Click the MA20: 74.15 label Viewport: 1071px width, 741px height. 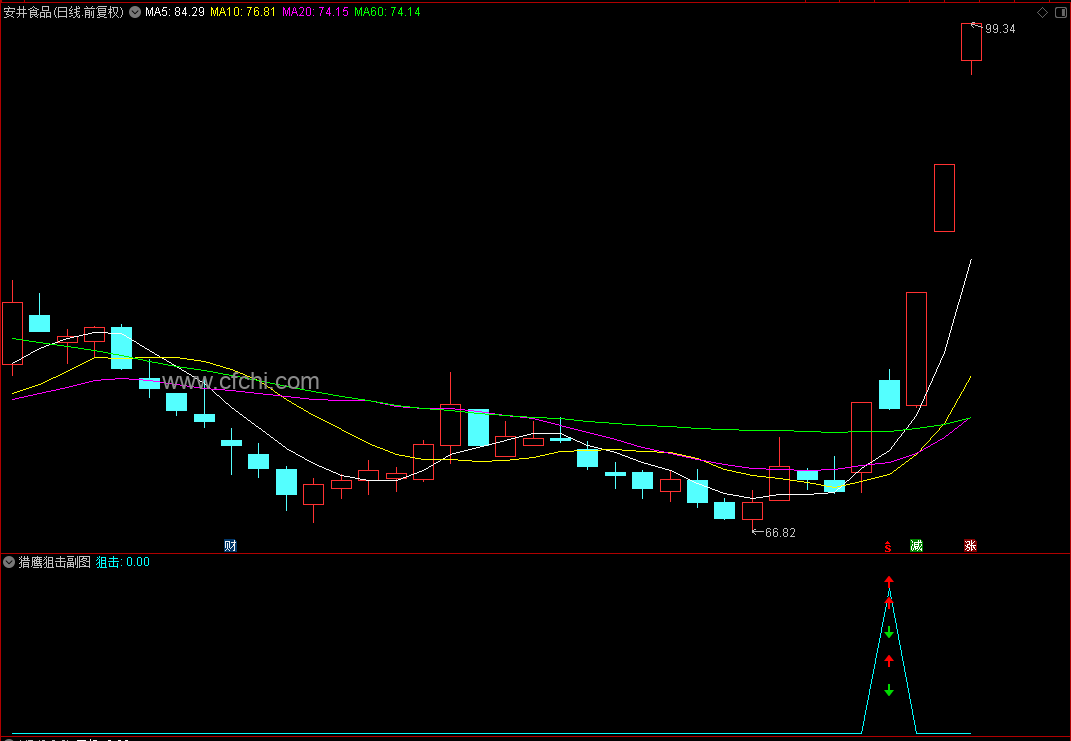click(x=316, y=12)
